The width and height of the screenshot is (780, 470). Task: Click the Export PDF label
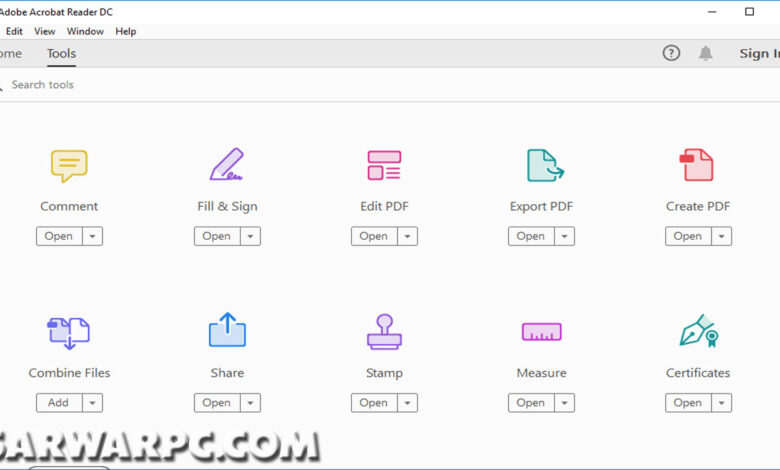541,206
